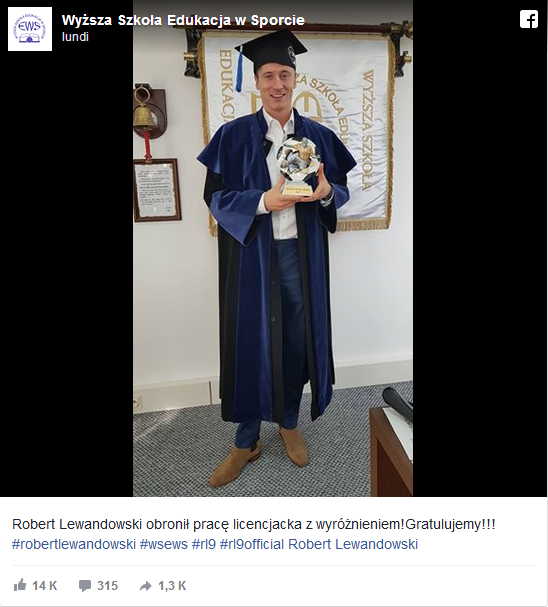The image size is (548, 607).
Task: Click the share arrow icon
Action: [x=146, y=586]
